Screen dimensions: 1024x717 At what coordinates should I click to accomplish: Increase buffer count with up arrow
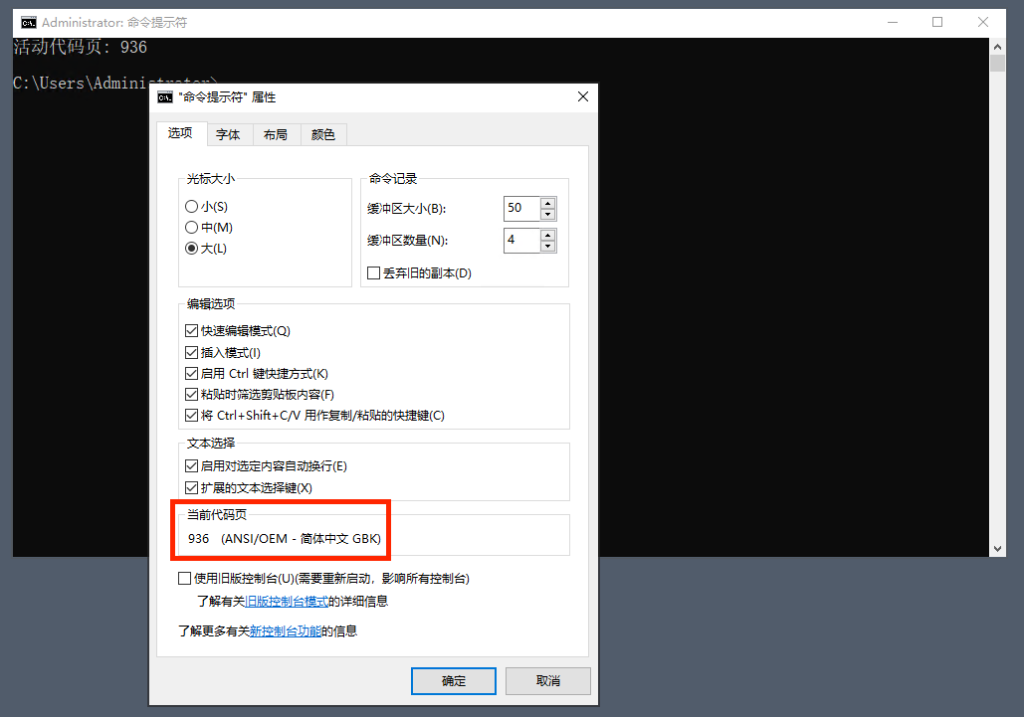coord(547,235)
